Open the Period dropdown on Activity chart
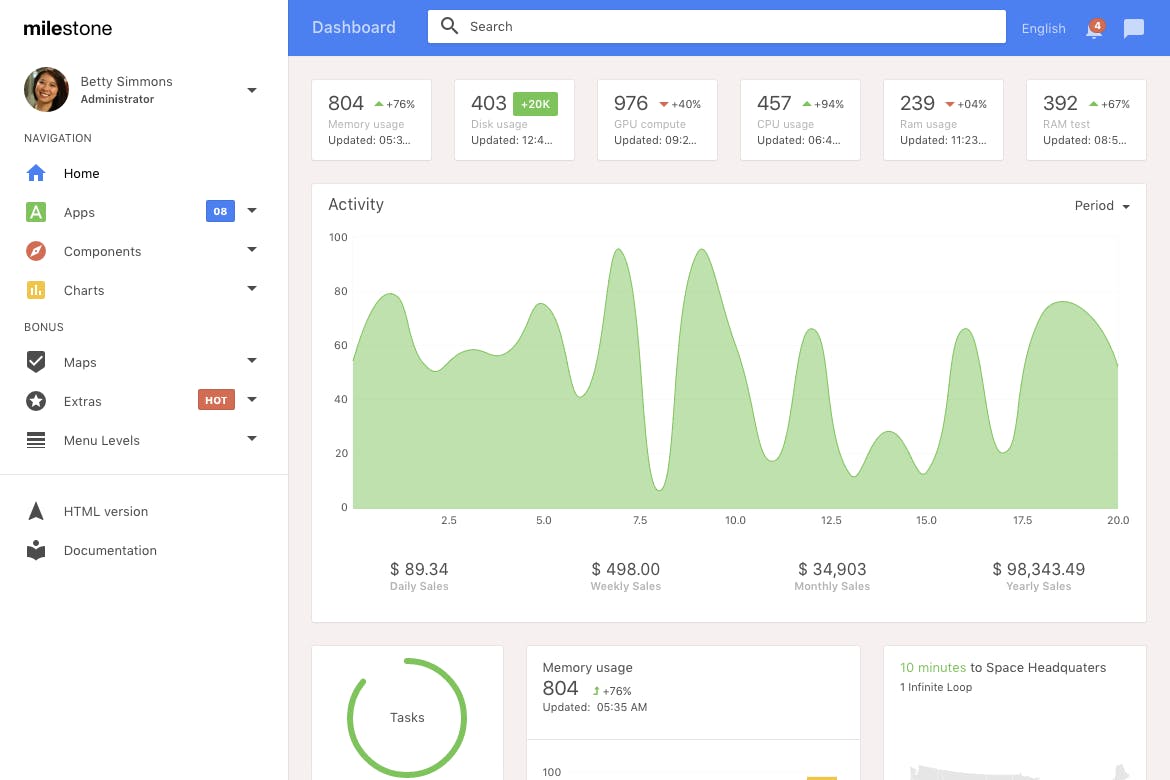 pos(1102,206)
